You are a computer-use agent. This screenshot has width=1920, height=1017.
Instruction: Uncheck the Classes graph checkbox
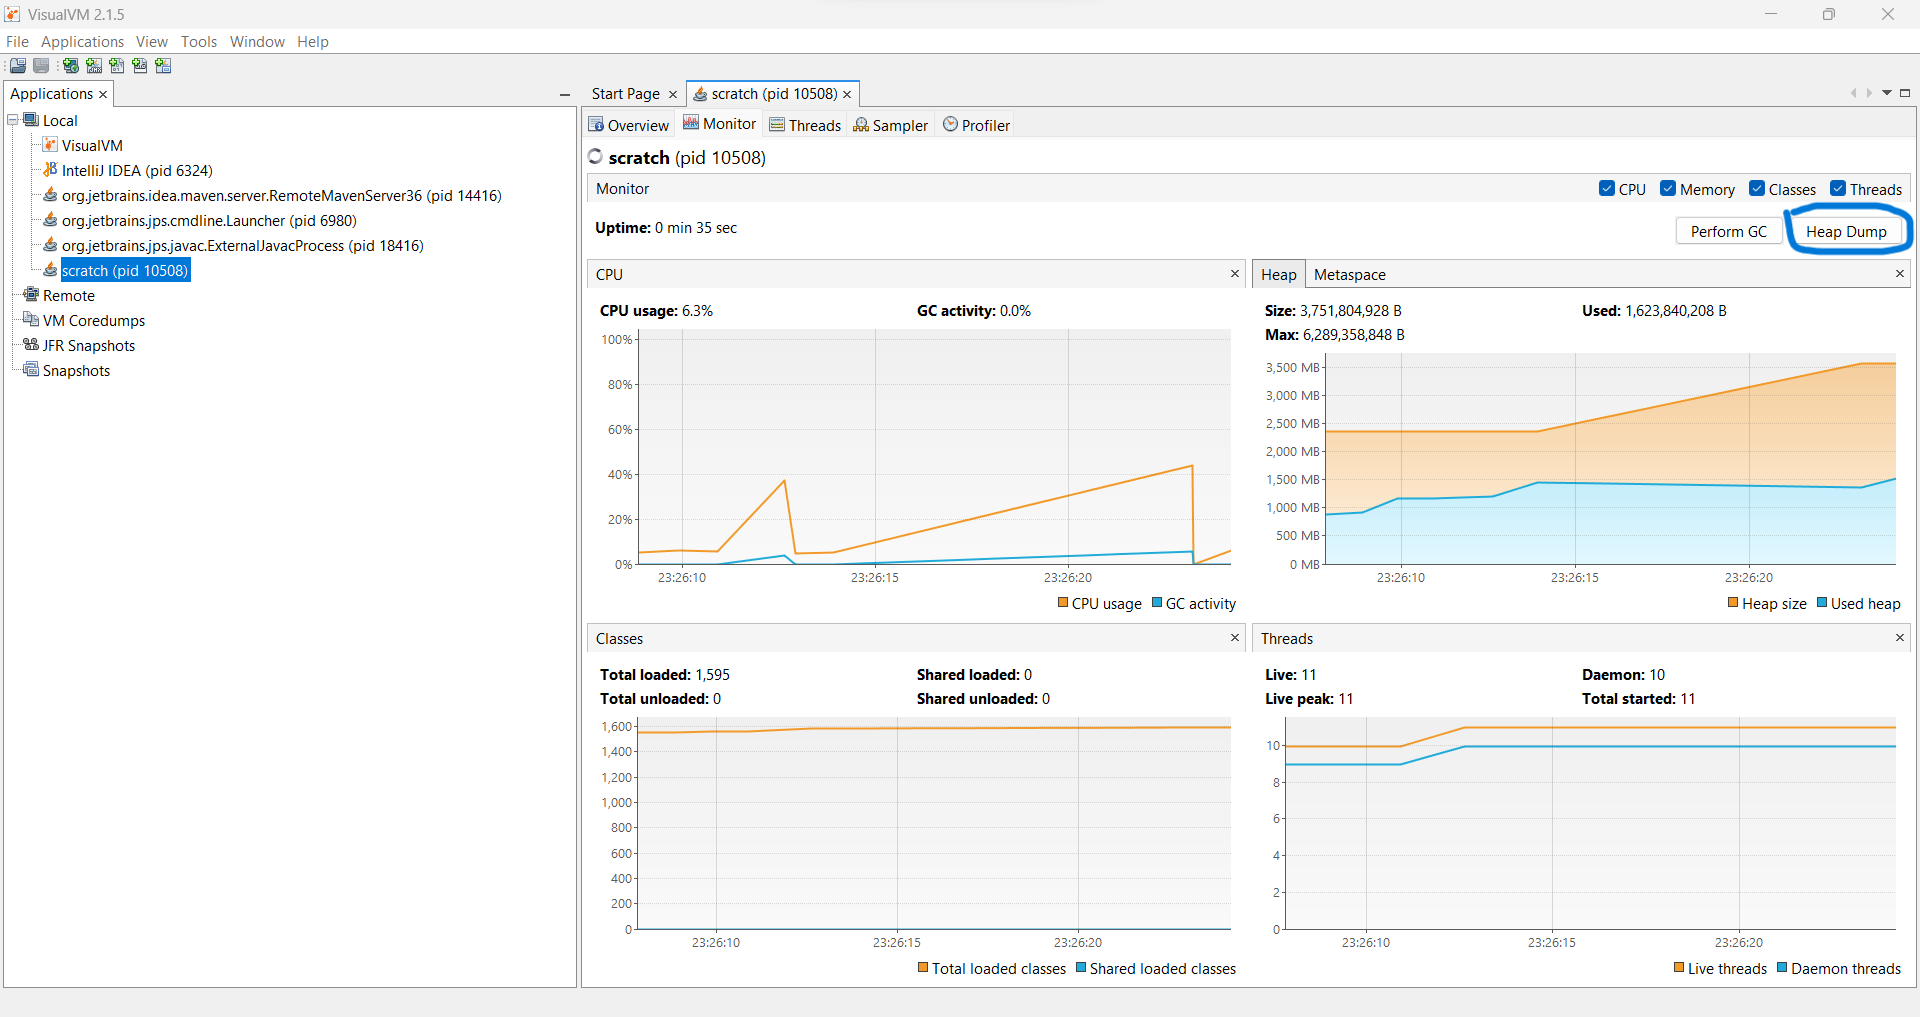(x=1757, y=188)
